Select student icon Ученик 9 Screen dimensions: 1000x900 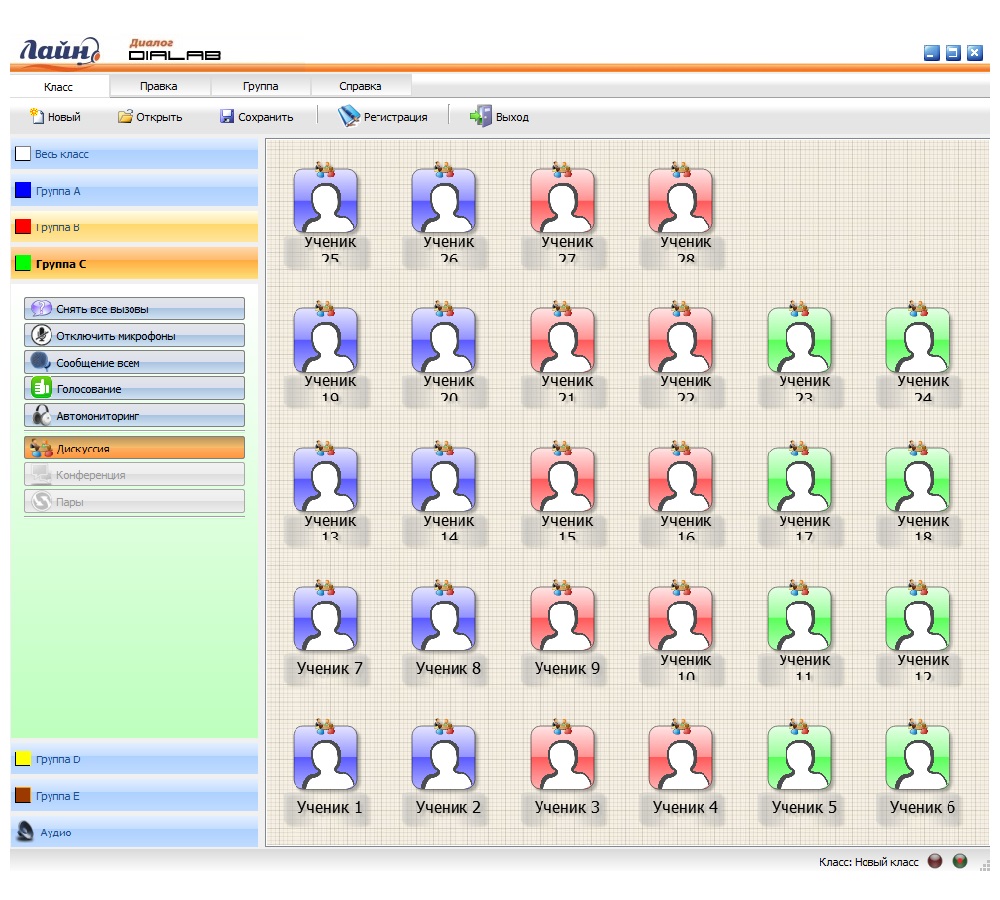(562, 619)
